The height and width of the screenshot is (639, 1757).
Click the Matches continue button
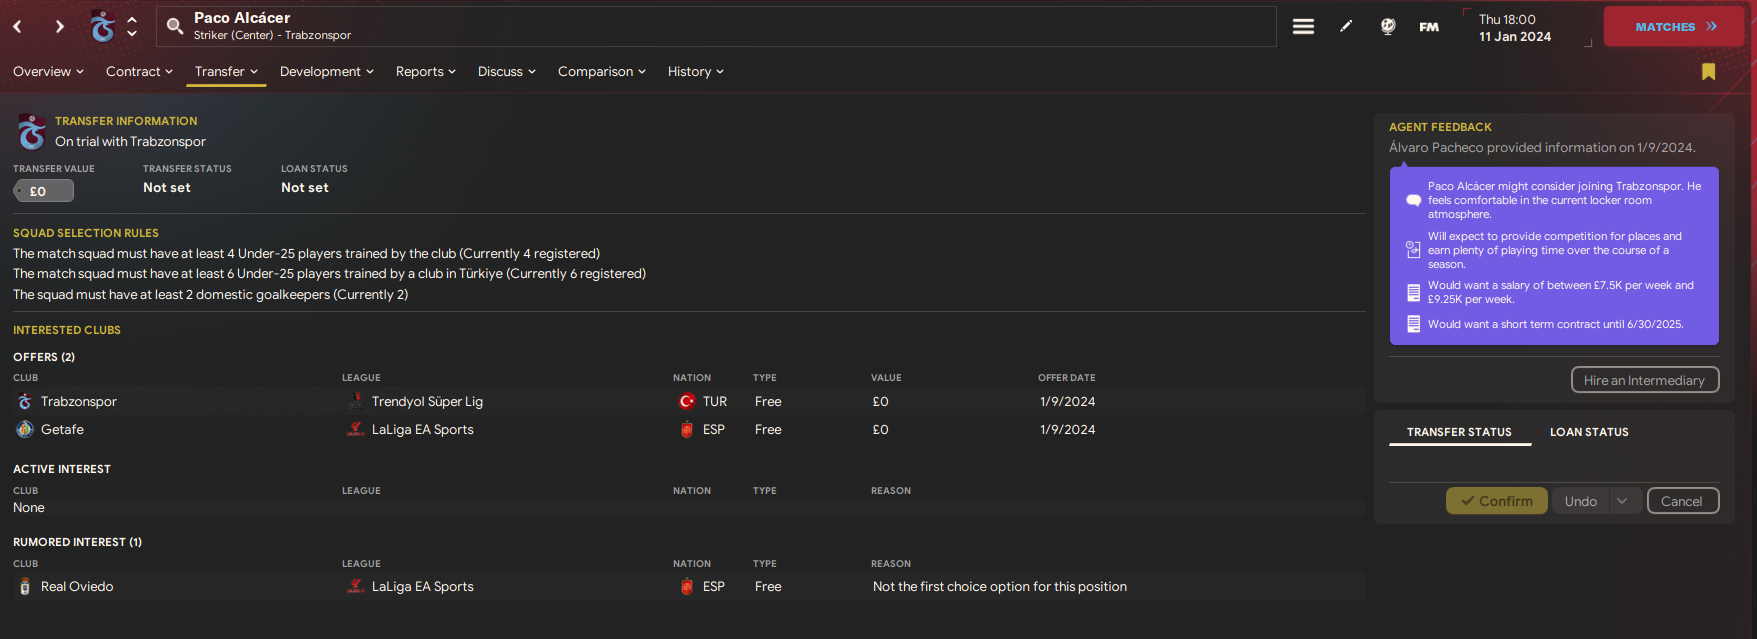[x=1674, y=27]
